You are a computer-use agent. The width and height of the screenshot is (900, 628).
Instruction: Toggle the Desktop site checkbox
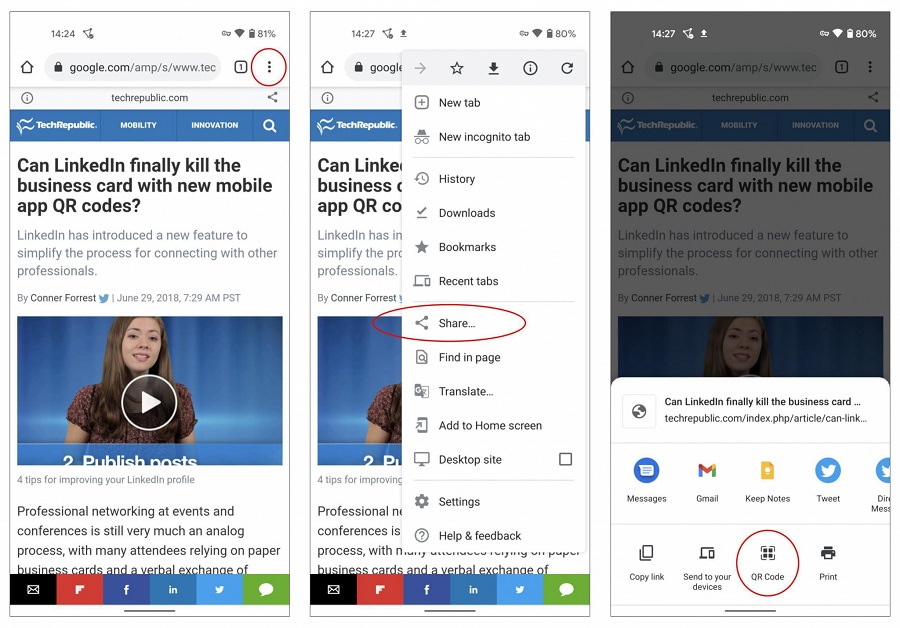point(565,459)
